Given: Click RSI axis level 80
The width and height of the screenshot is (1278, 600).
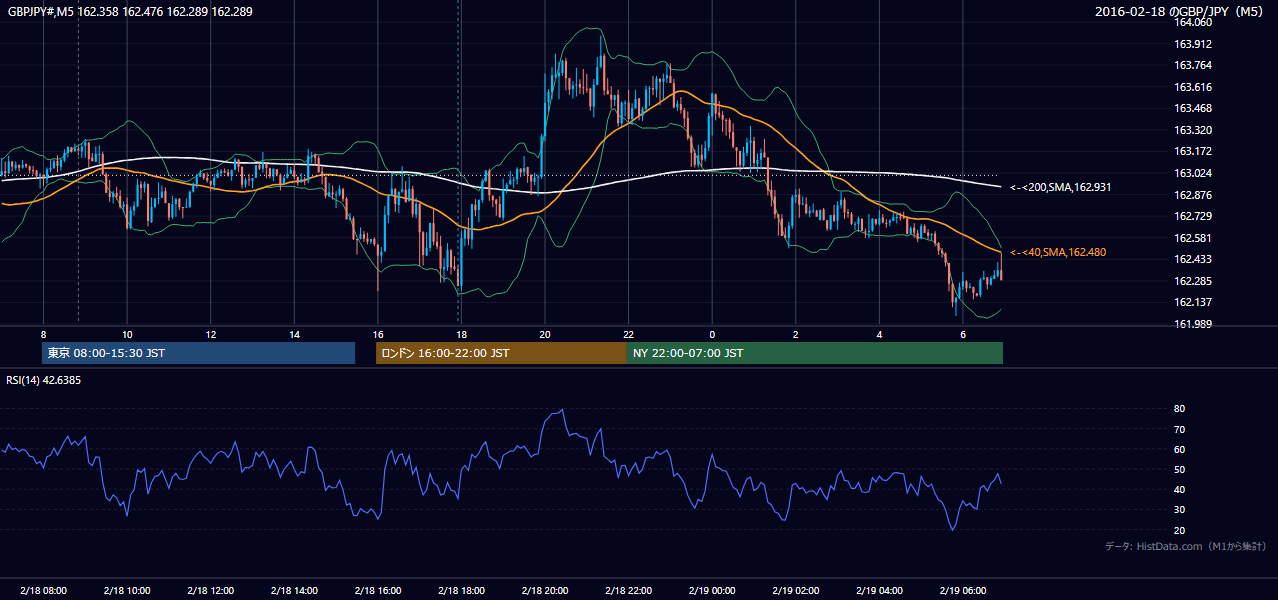Looking at the screenshot, I should click(x=1179, y=409).
